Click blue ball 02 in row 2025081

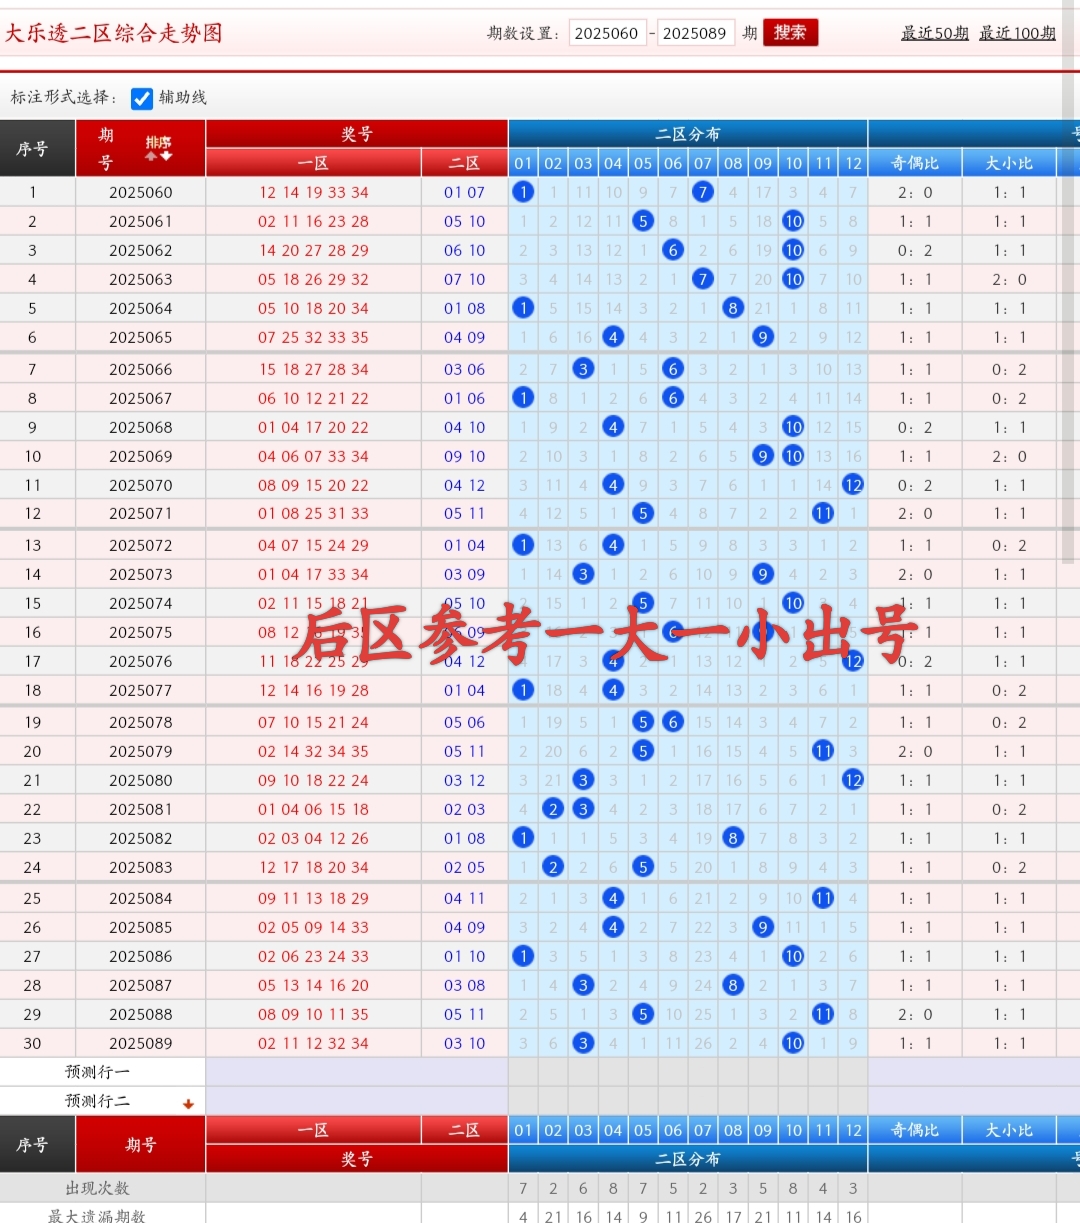coord(553,809)
